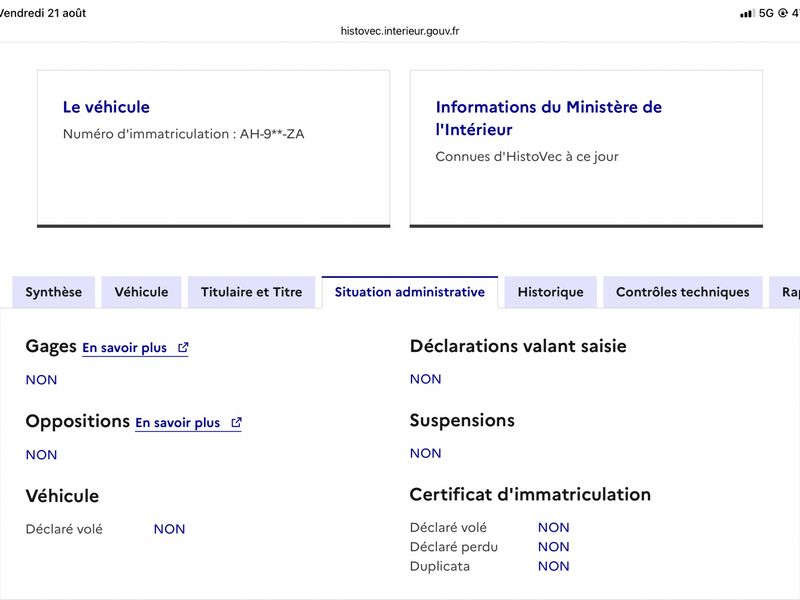Click the Gages NON value
This screenshot has width=800, height=600.
41,380
